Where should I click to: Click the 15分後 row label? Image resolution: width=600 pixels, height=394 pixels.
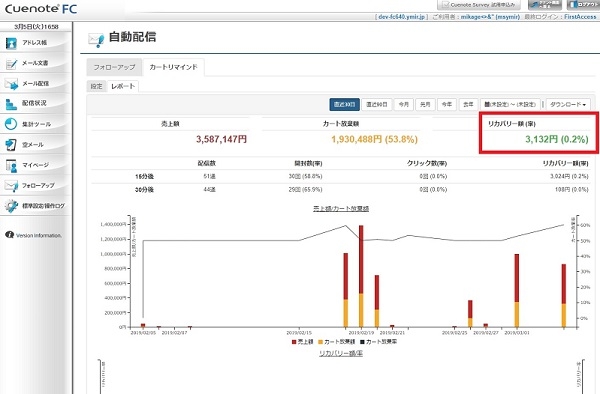144,176
